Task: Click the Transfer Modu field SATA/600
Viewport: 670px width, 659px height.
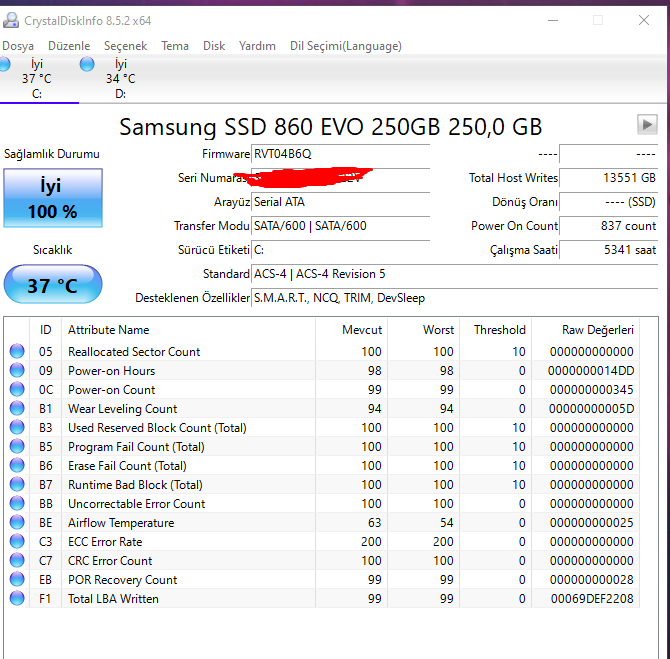Action: click(341, 226)
